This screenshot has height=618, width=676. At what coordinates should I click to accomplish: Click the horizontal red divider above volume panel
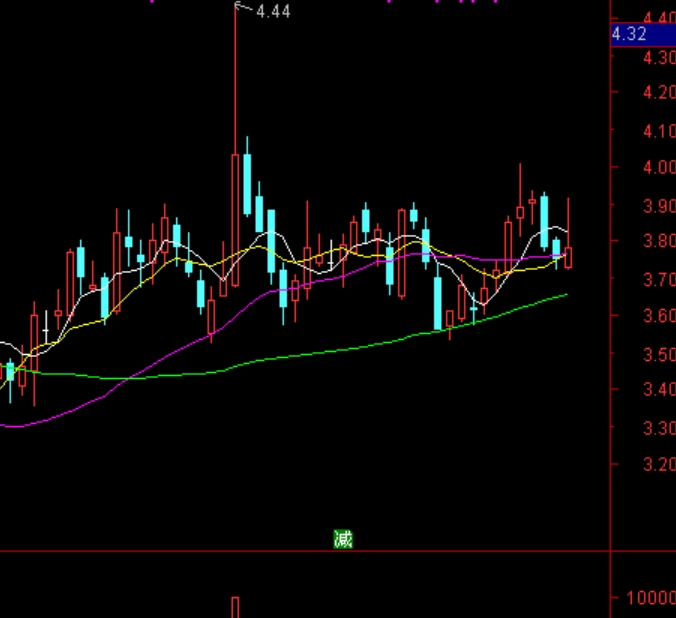pos(300,551)
